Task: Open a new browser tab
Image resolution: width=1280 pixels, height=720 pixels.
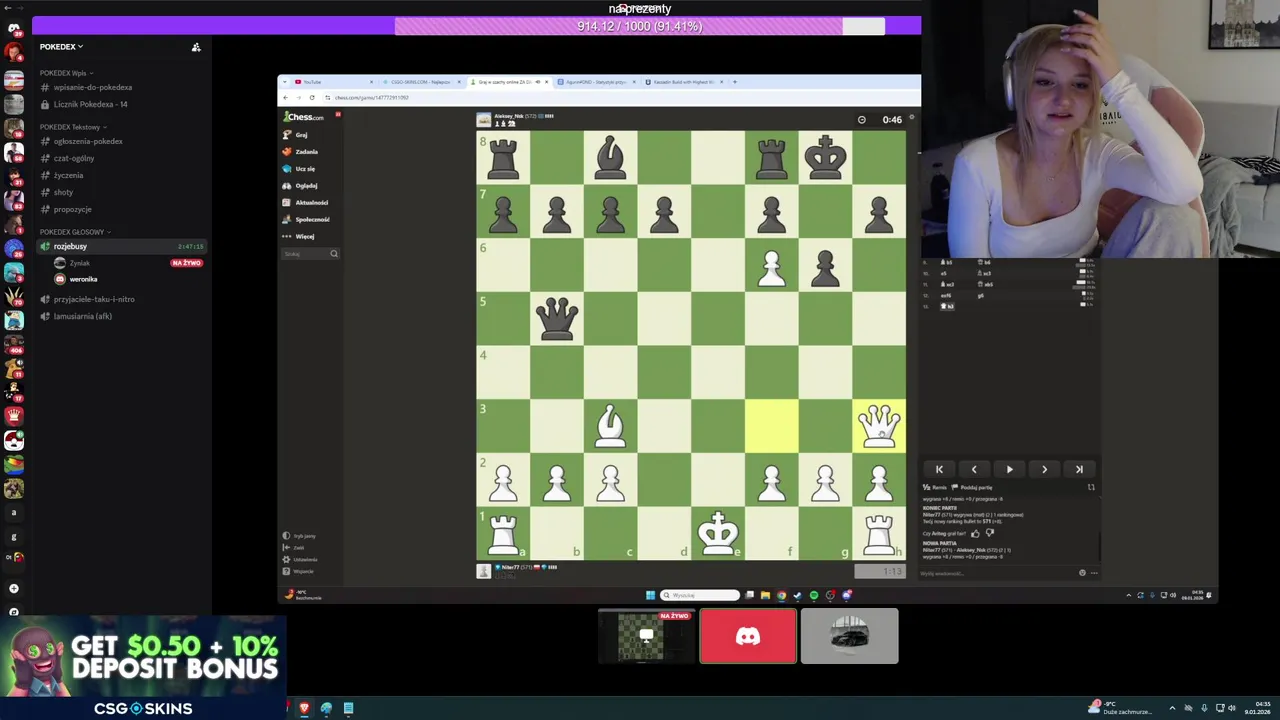Action: click(x=735, y=82)
